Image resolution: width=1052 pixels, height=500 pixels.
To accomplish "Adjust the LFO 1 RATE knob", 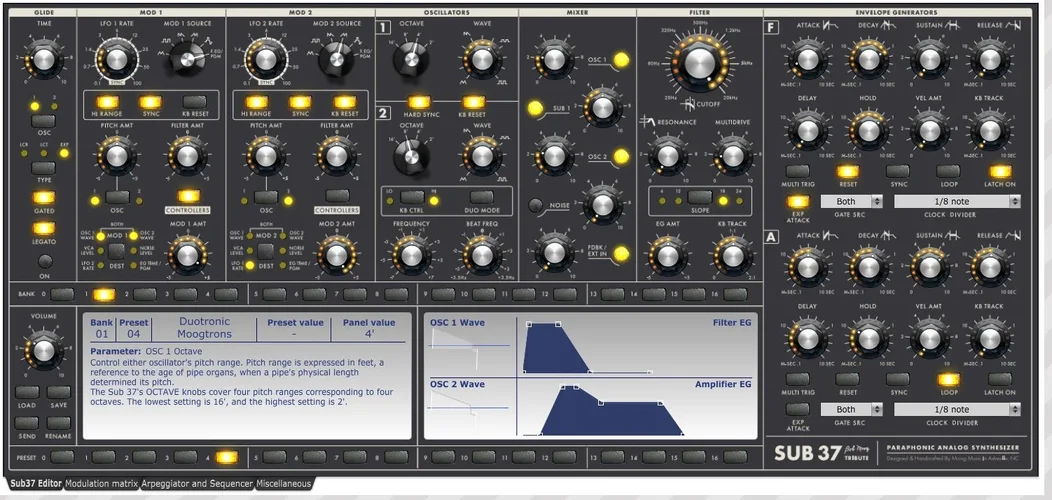I will click(x=115, y=60).
